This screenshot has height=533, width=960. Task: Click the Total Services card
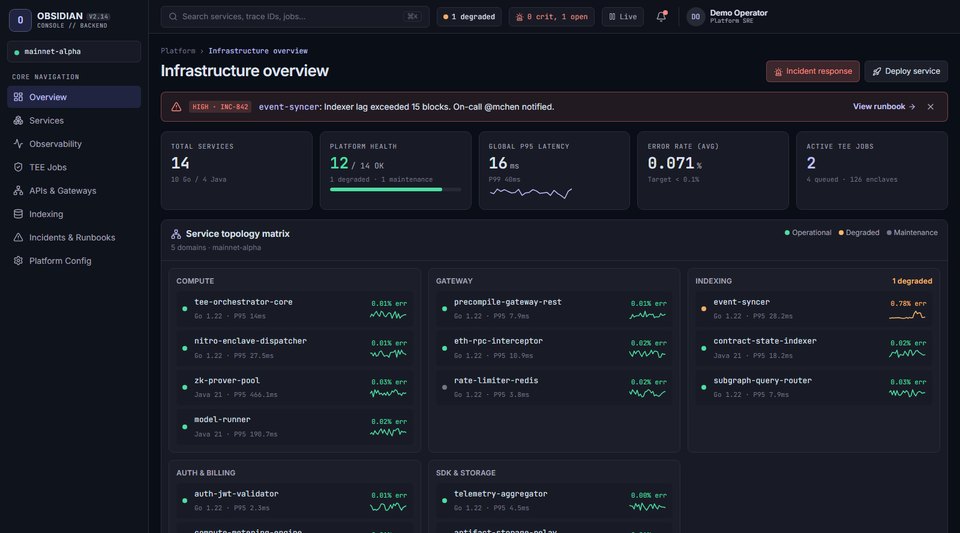(236, 171)
